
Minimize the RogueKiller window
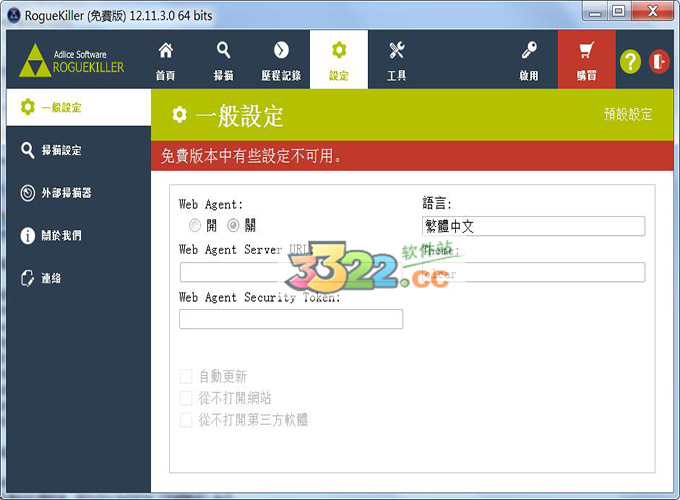pos(595,12)
